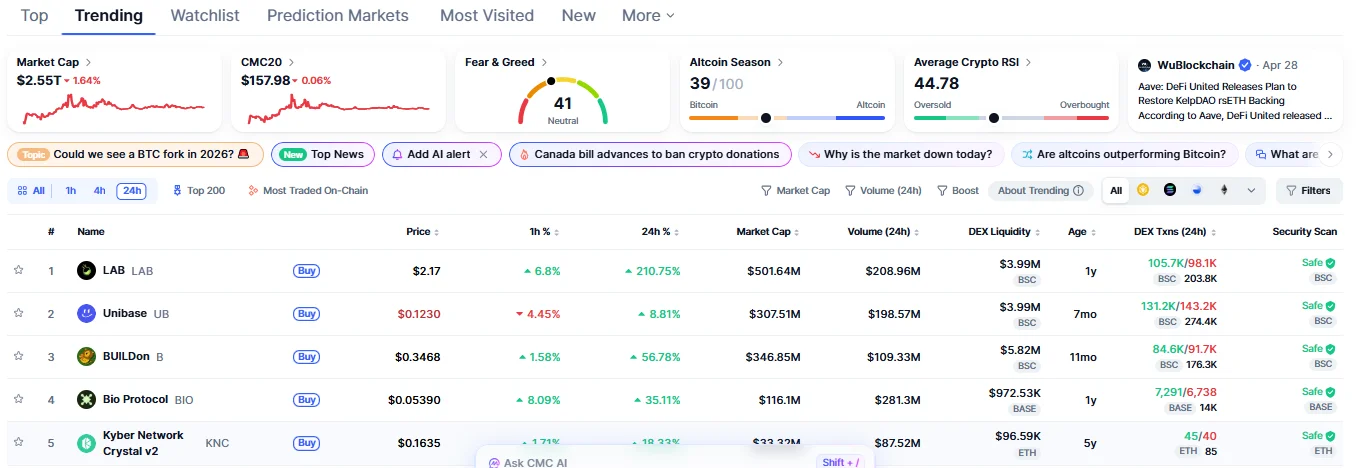This screenshot has height=468, width=1360.
Task: Open WuBlockchain avatar
Action: coord(1145,65)
